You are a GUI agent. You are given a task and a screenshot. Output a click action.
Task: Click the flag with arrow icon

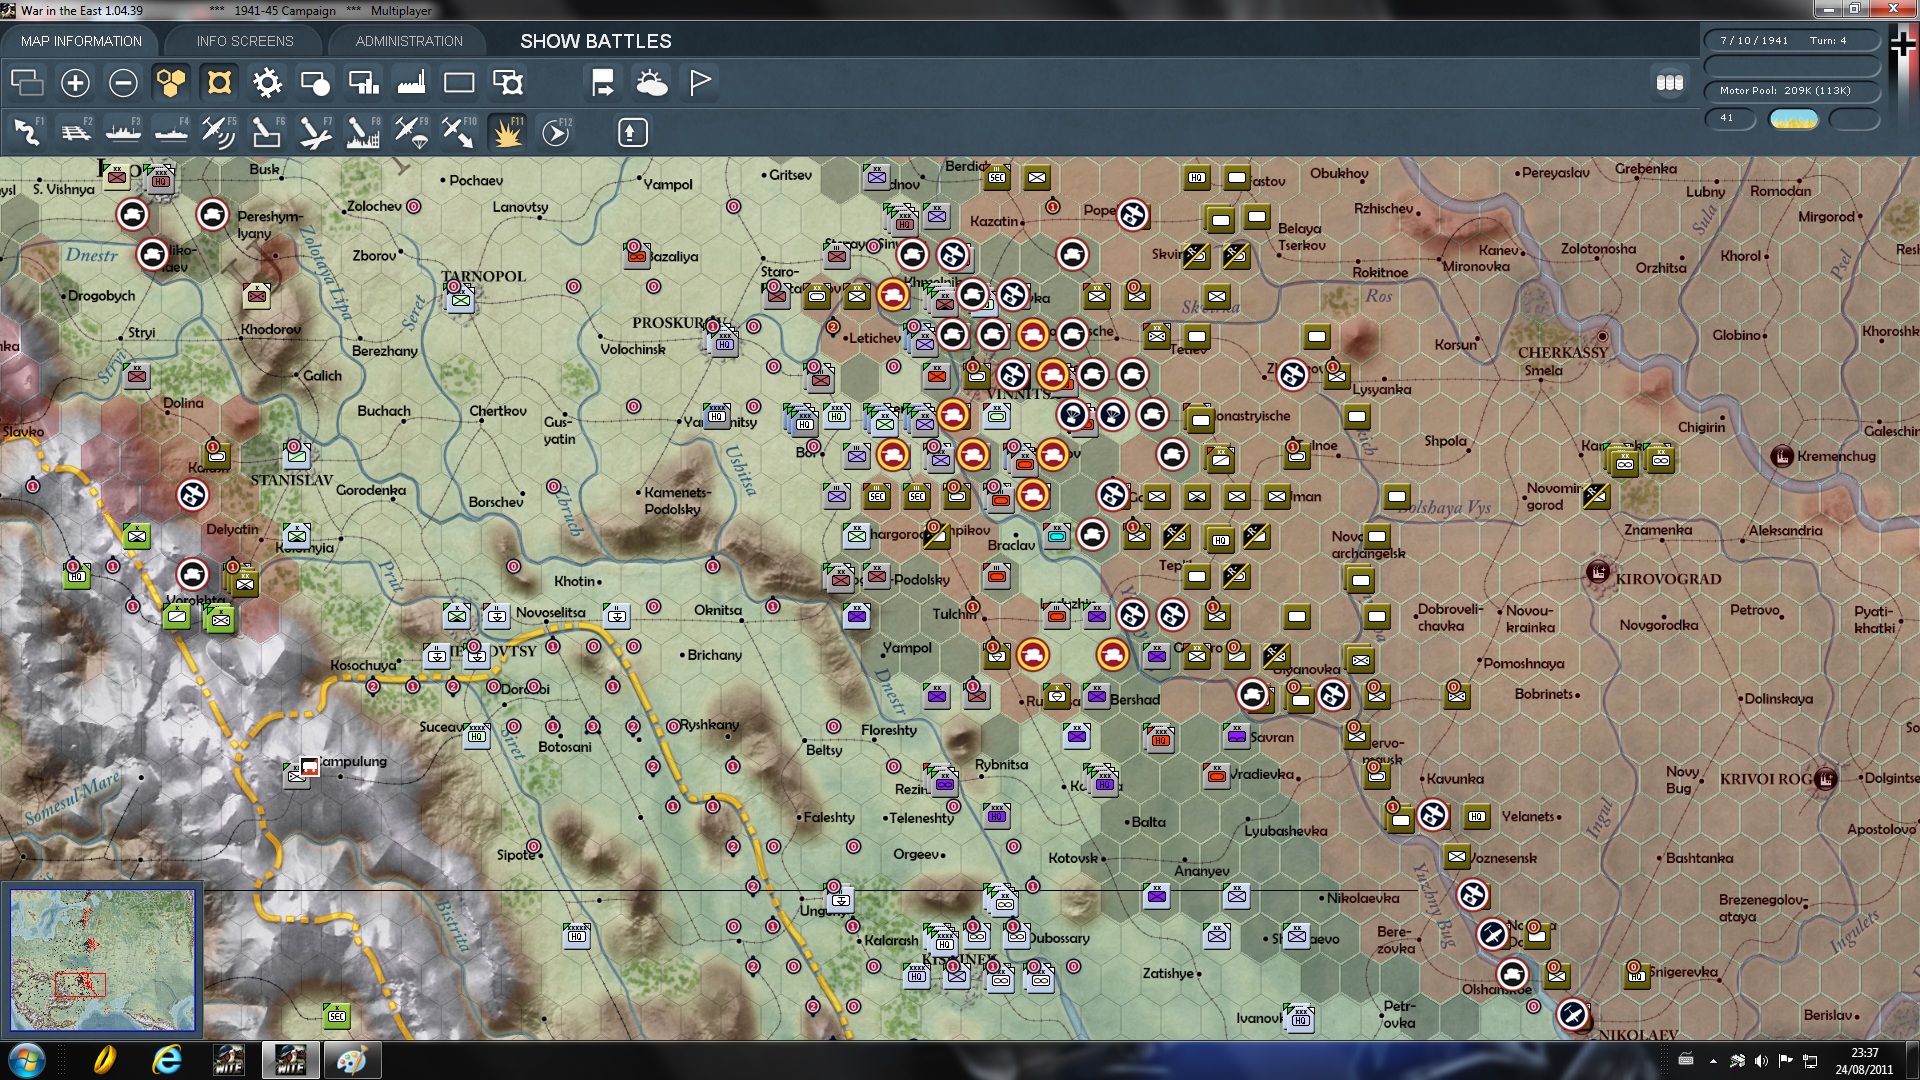click(603, 82)
